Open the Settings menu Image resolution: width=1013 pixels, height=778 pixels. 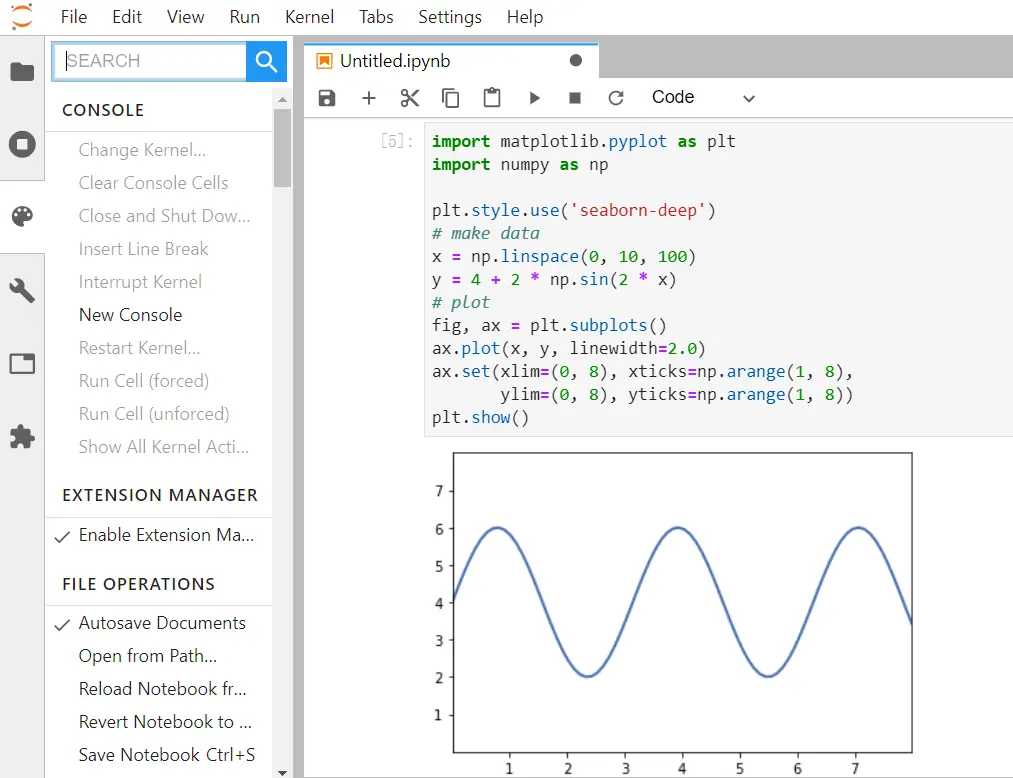tap(450, 17)
